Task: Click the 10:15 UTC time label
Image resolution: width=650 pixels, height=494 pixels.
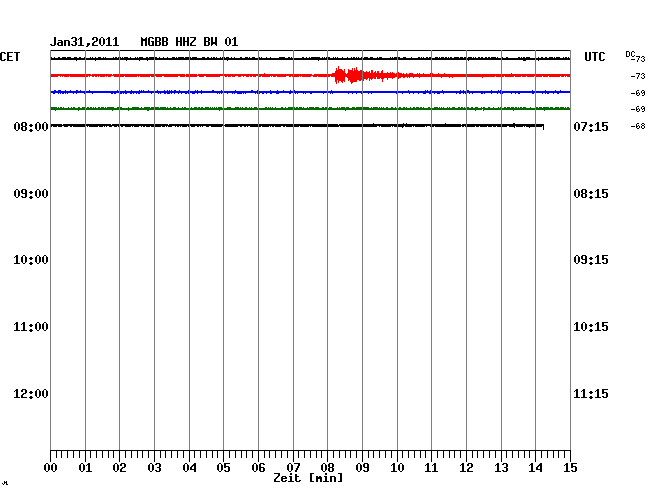Action: [591, 327]
